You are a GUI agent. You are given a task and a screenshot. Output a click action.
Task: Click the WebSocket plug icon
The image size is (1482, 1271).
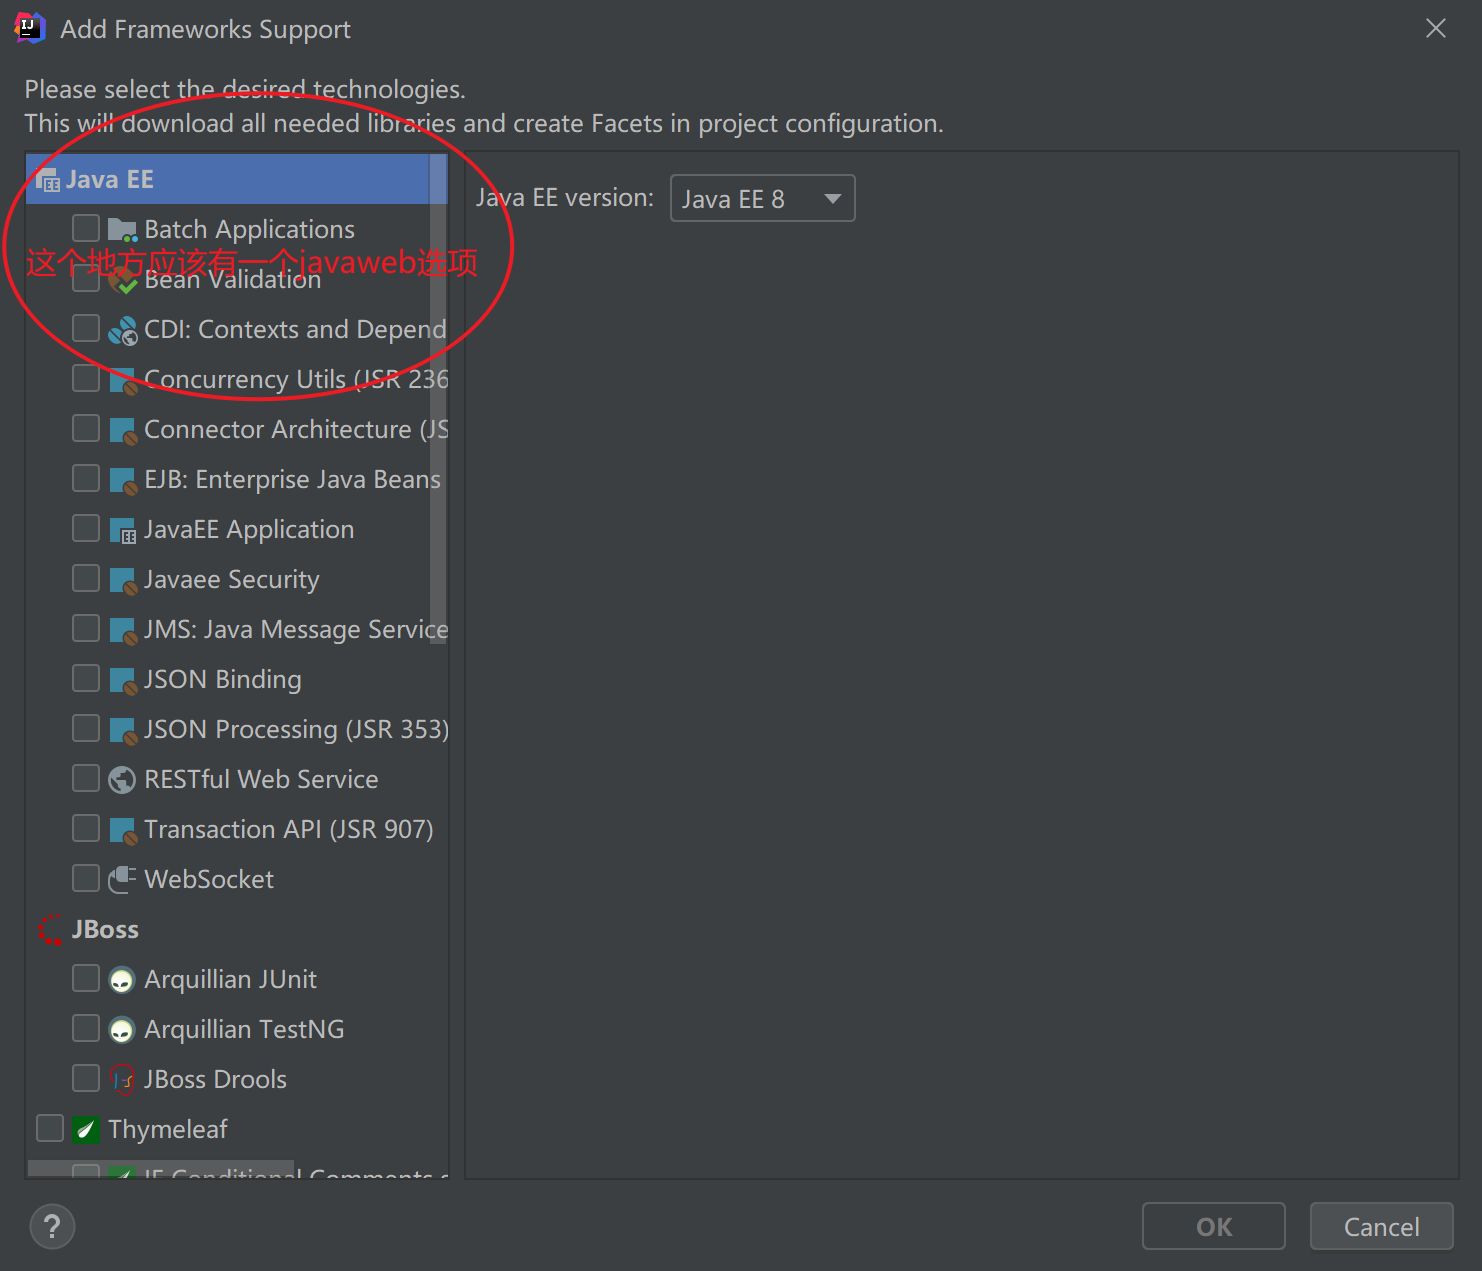coord(122,880)
